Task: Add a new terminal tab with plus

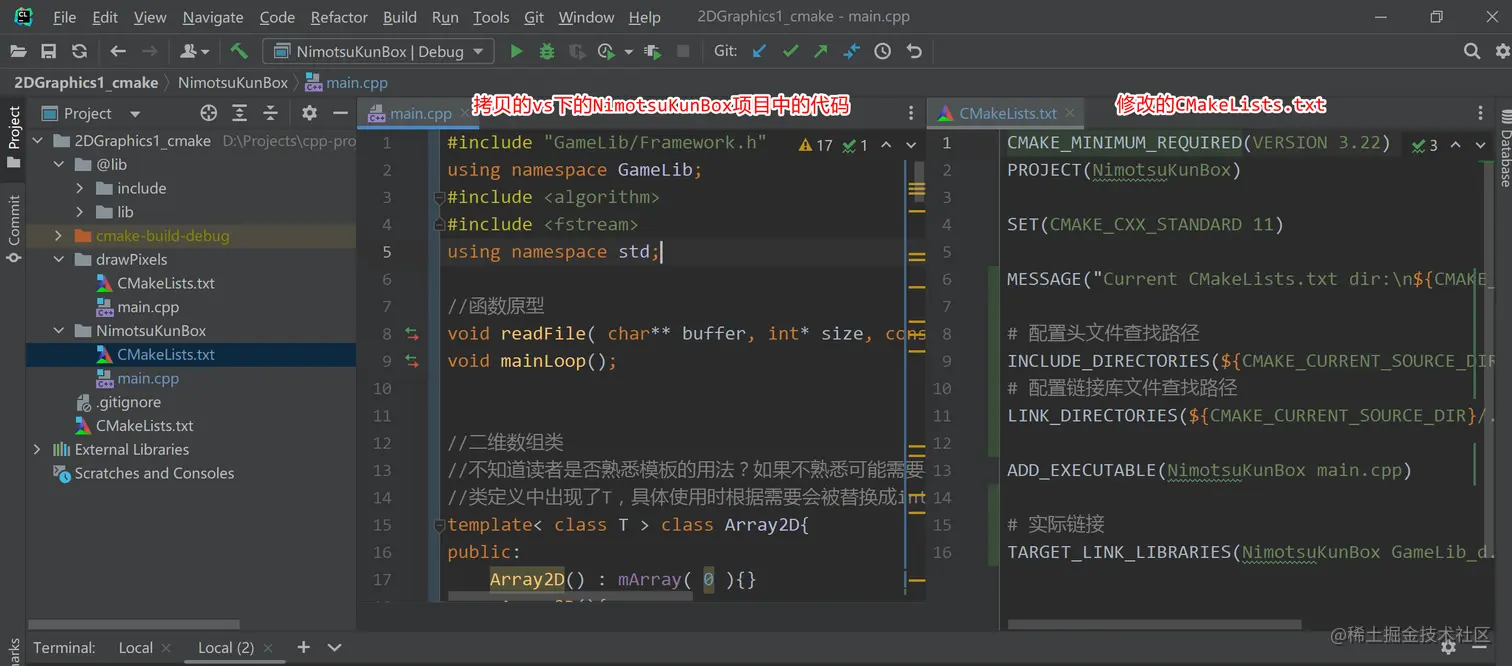Action: (x=304, y=648)
